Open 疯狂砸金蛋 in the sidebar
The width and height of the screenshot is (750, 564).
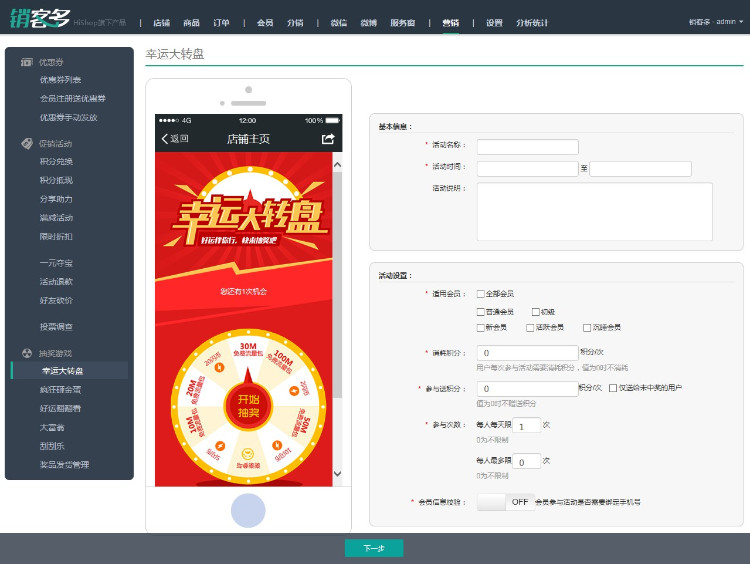click(60, 390)
